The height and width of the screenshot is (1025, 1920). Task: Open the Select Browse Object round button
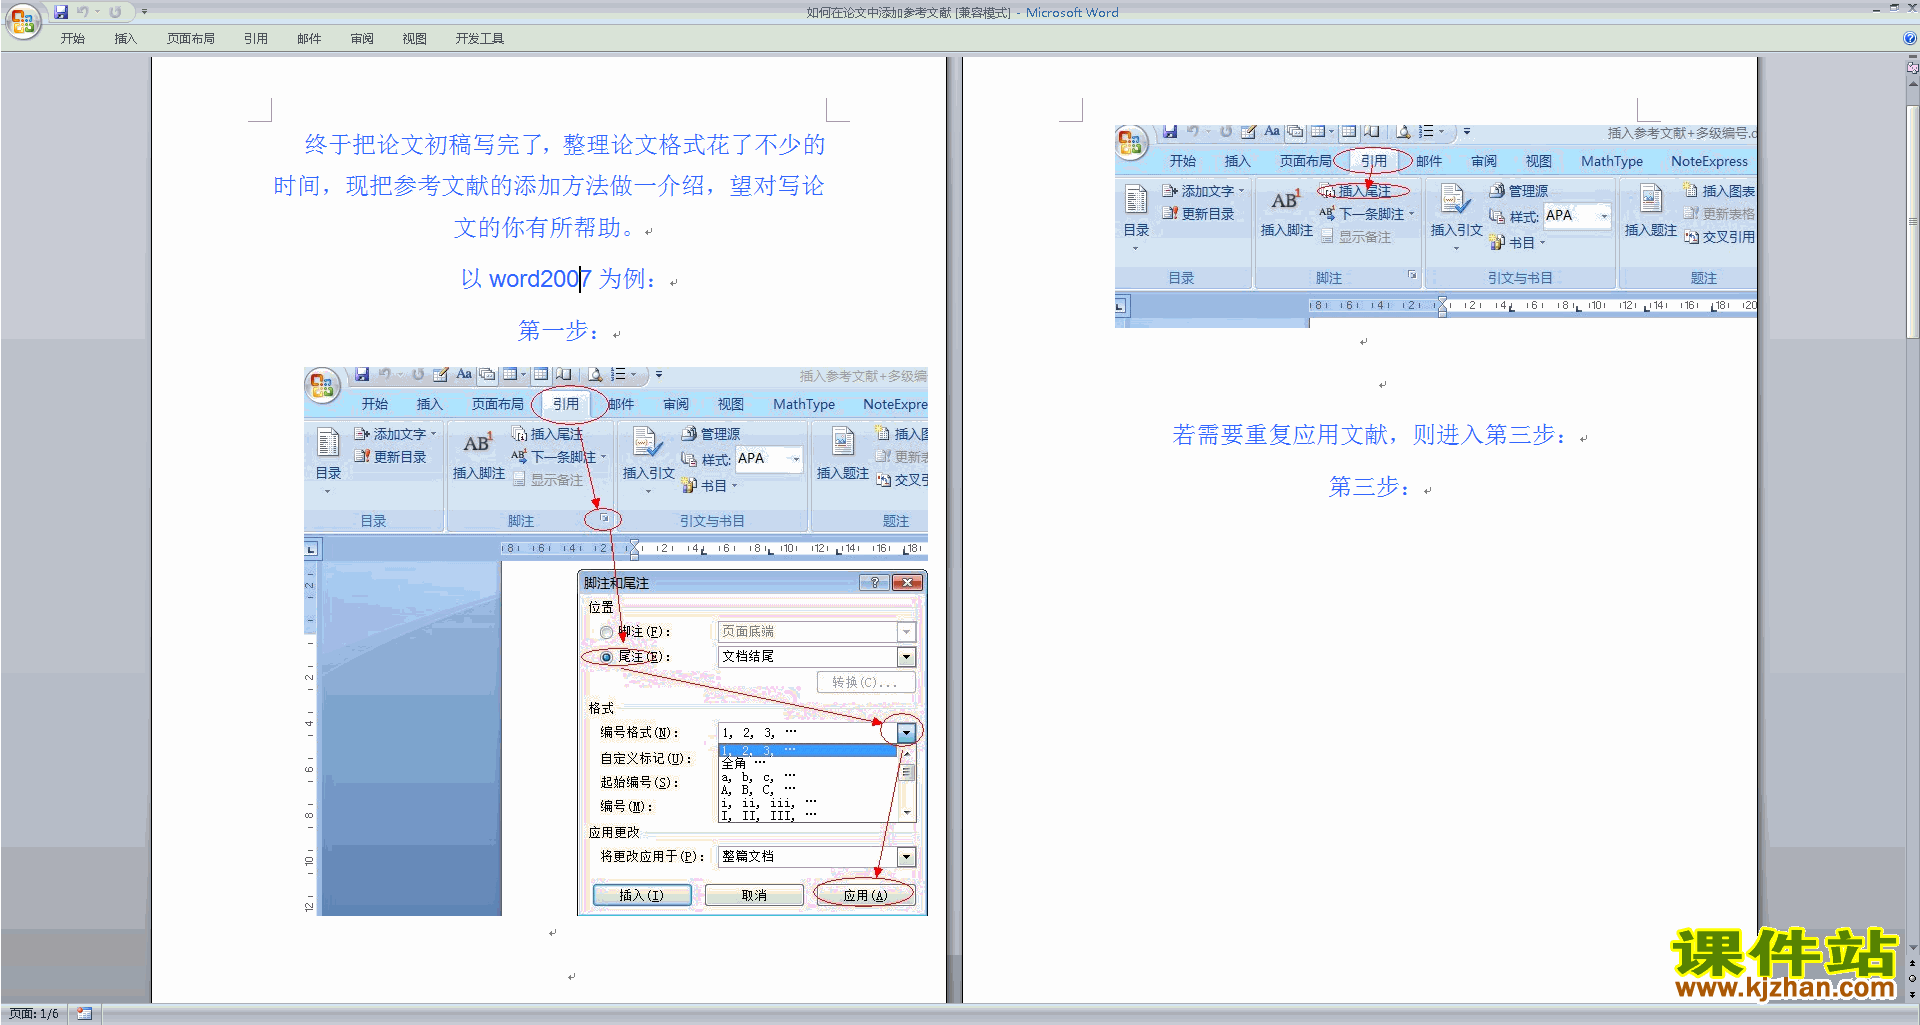(x=1913, y=979)
